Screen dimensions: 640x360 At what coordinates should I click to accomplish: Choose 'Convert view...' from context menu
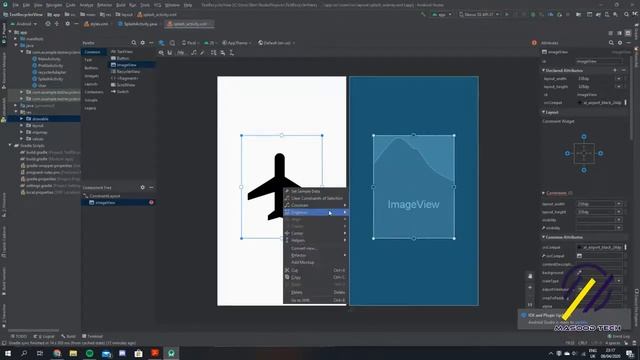coord(315,248)
